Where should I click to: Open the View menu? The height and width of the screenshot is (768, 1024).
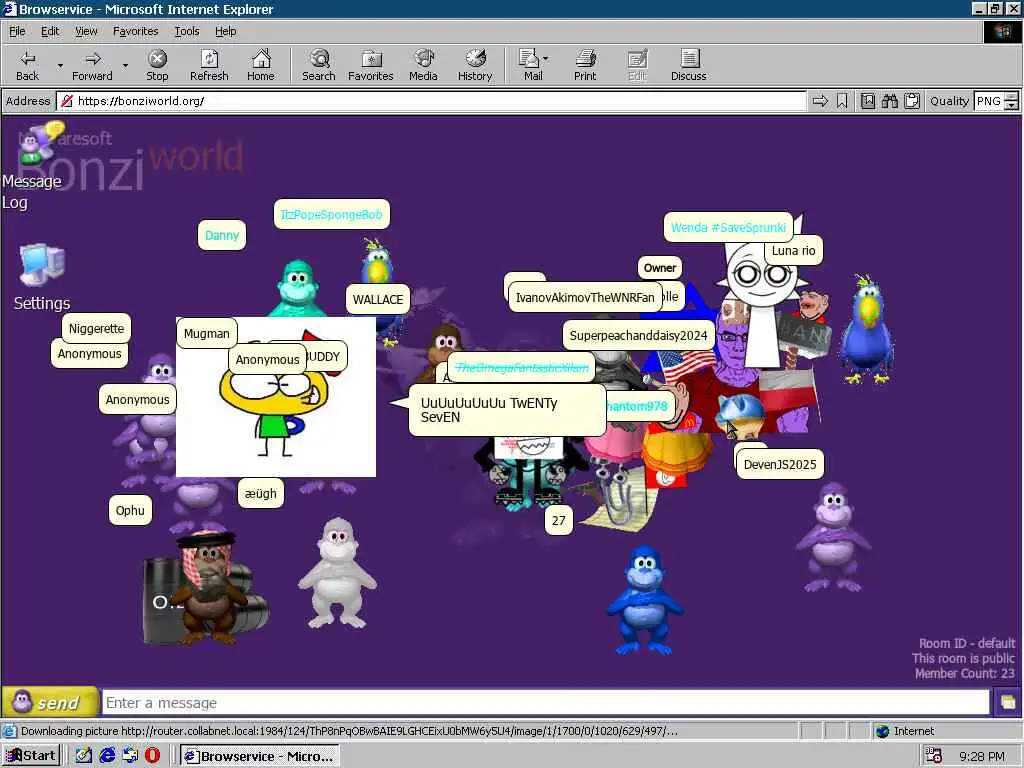click(x=86, y=31)
